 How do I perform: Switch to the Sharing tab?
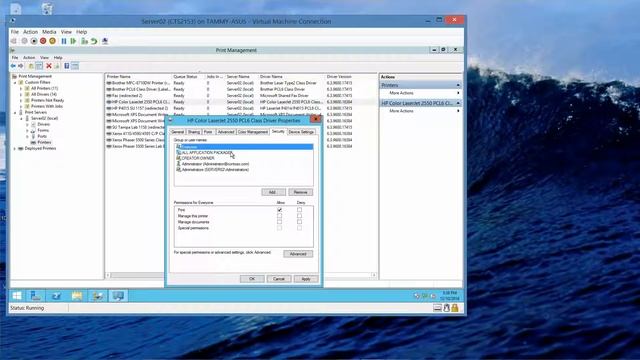[x=194, y=132]
